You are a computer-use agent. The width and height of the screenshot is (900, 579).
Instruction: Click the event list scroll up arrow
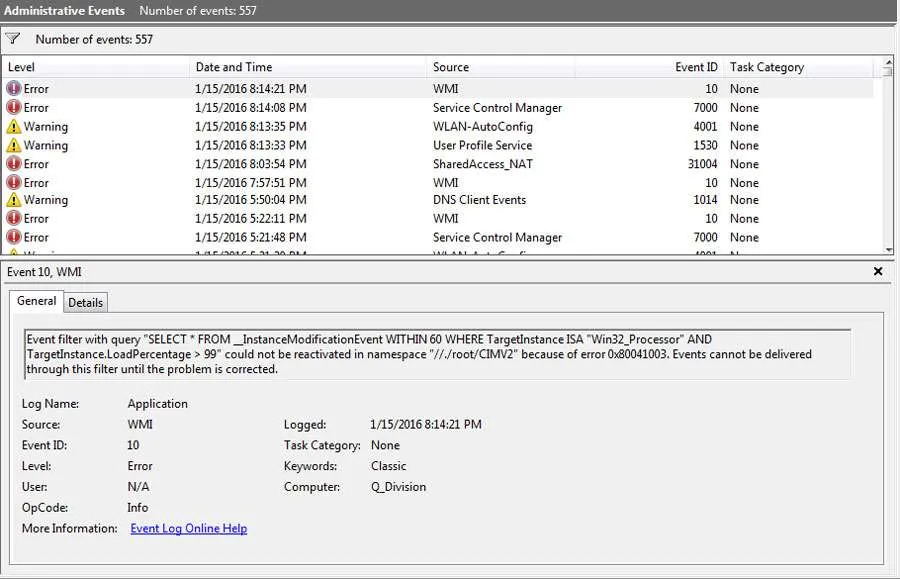click(x=889, y=61)
